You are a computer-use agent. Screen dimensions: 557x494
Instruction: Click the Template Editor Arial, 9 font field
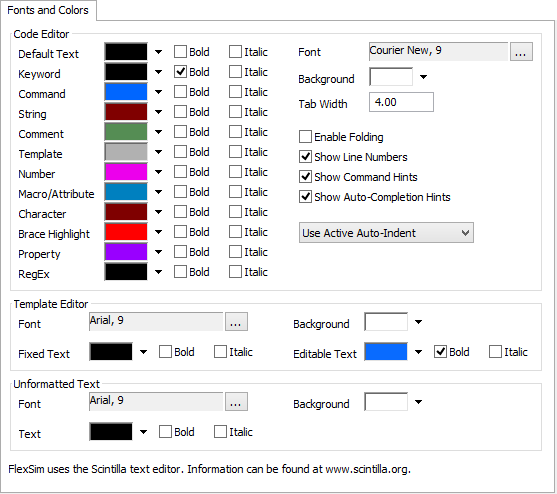click(156, 322)
